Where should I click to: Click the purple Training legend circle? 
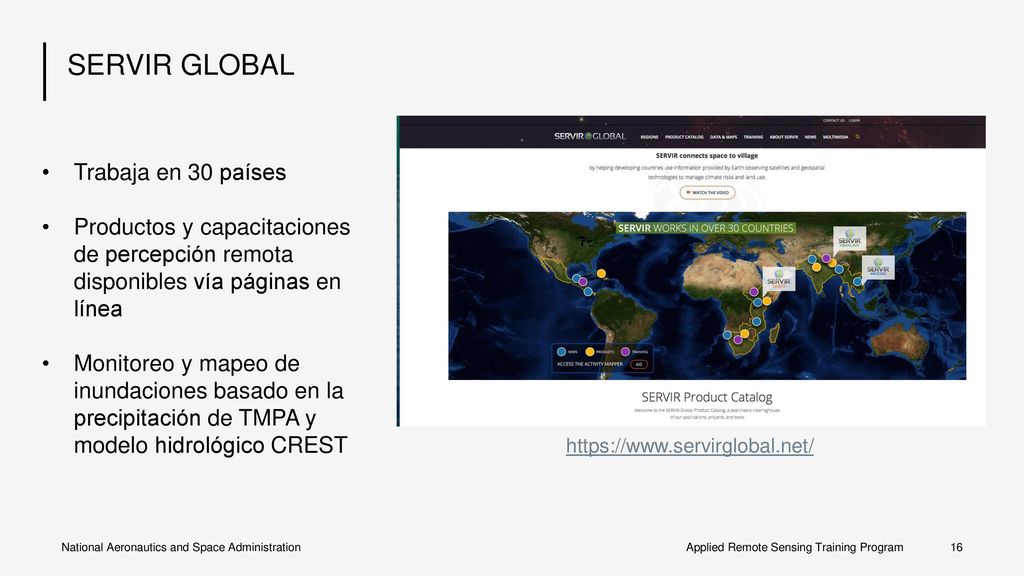625,351
